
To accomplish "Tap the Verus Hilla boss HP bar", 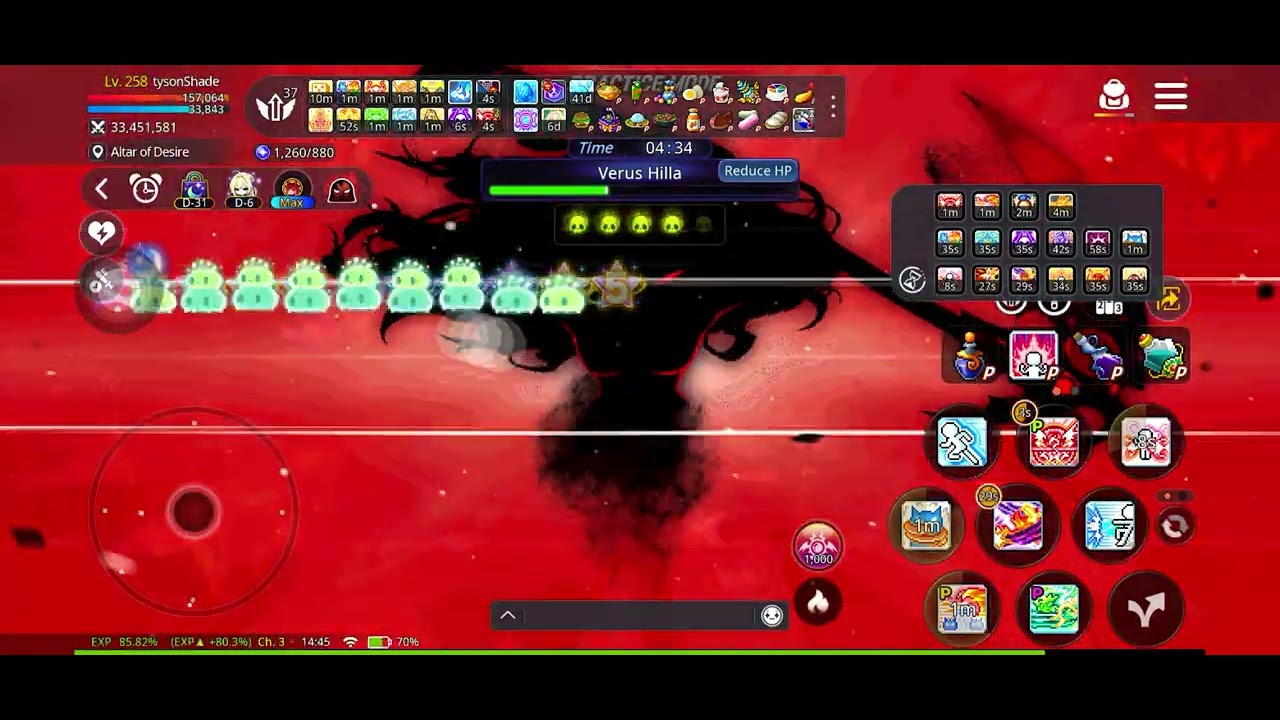I will (640, 189).
